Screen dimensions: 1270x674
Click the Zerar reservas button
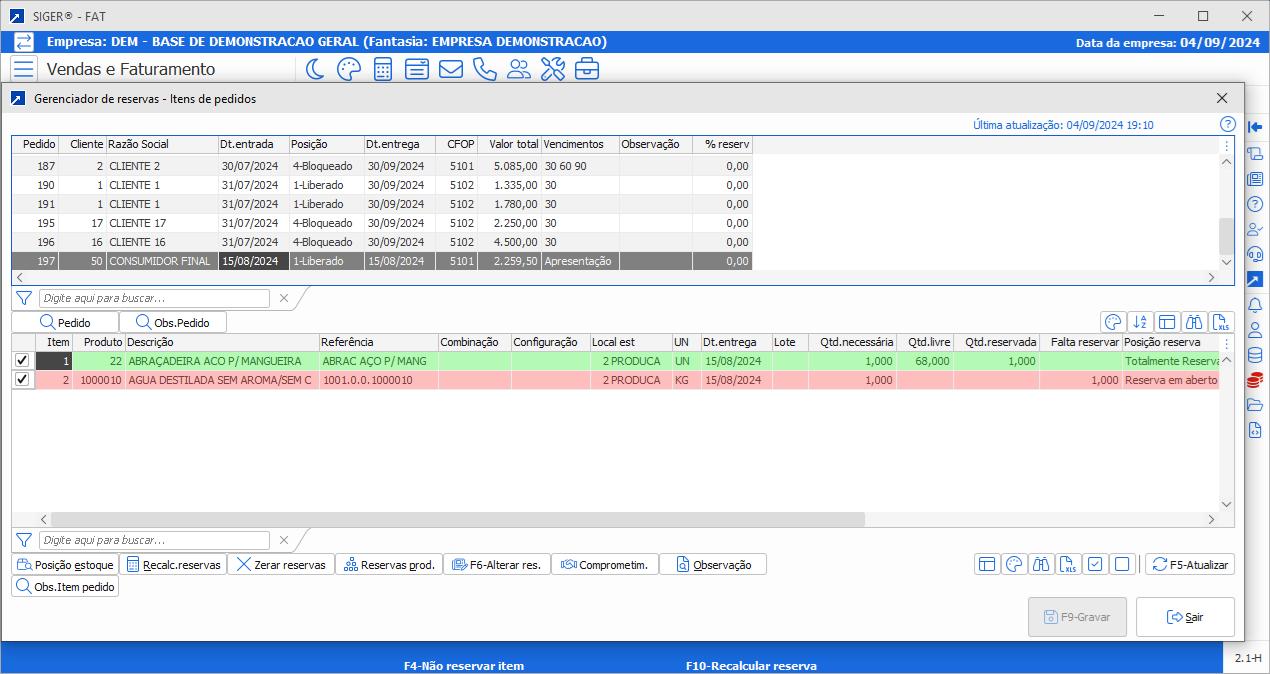click(x=281, y=564)
